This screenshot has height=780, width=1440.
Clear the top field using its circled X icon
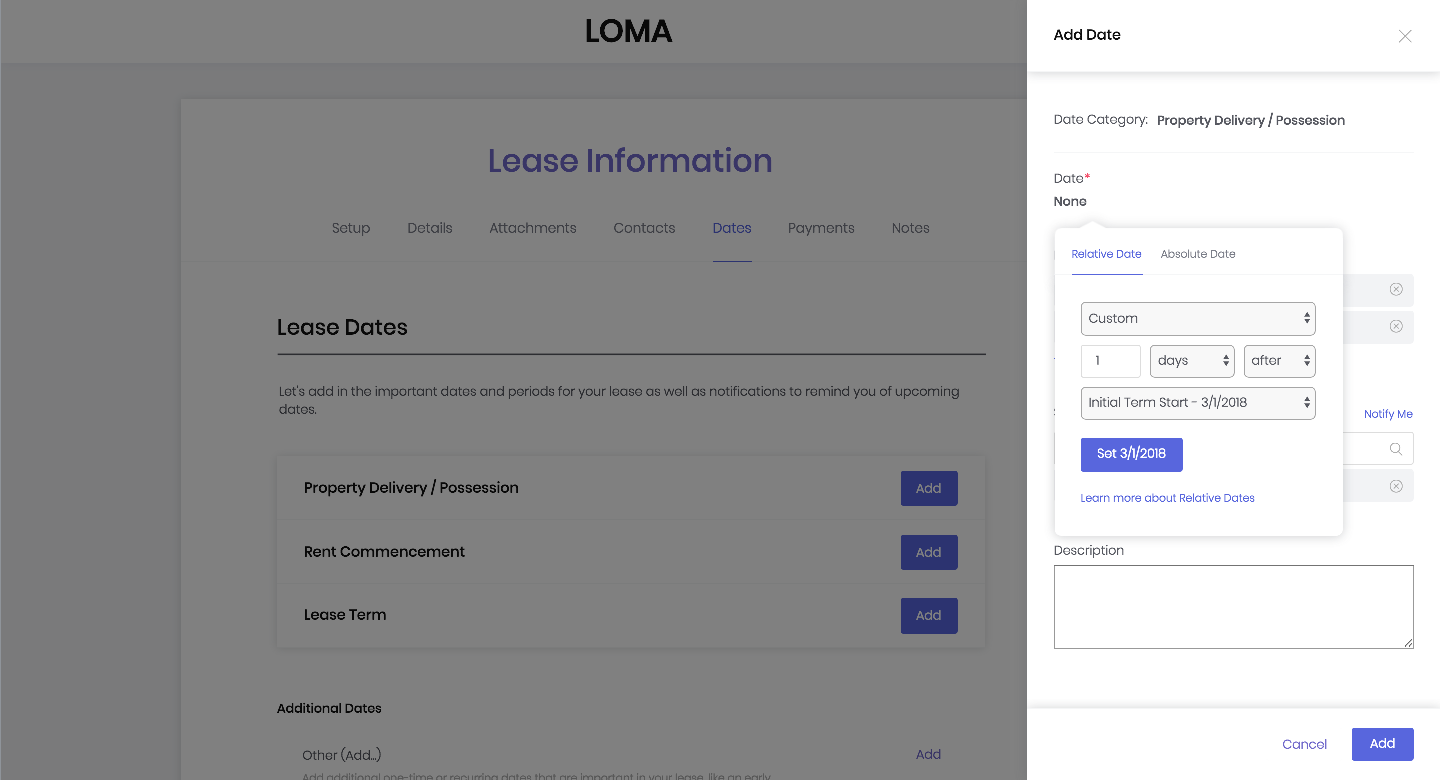pyautogui.click(x=1396, y=290)
